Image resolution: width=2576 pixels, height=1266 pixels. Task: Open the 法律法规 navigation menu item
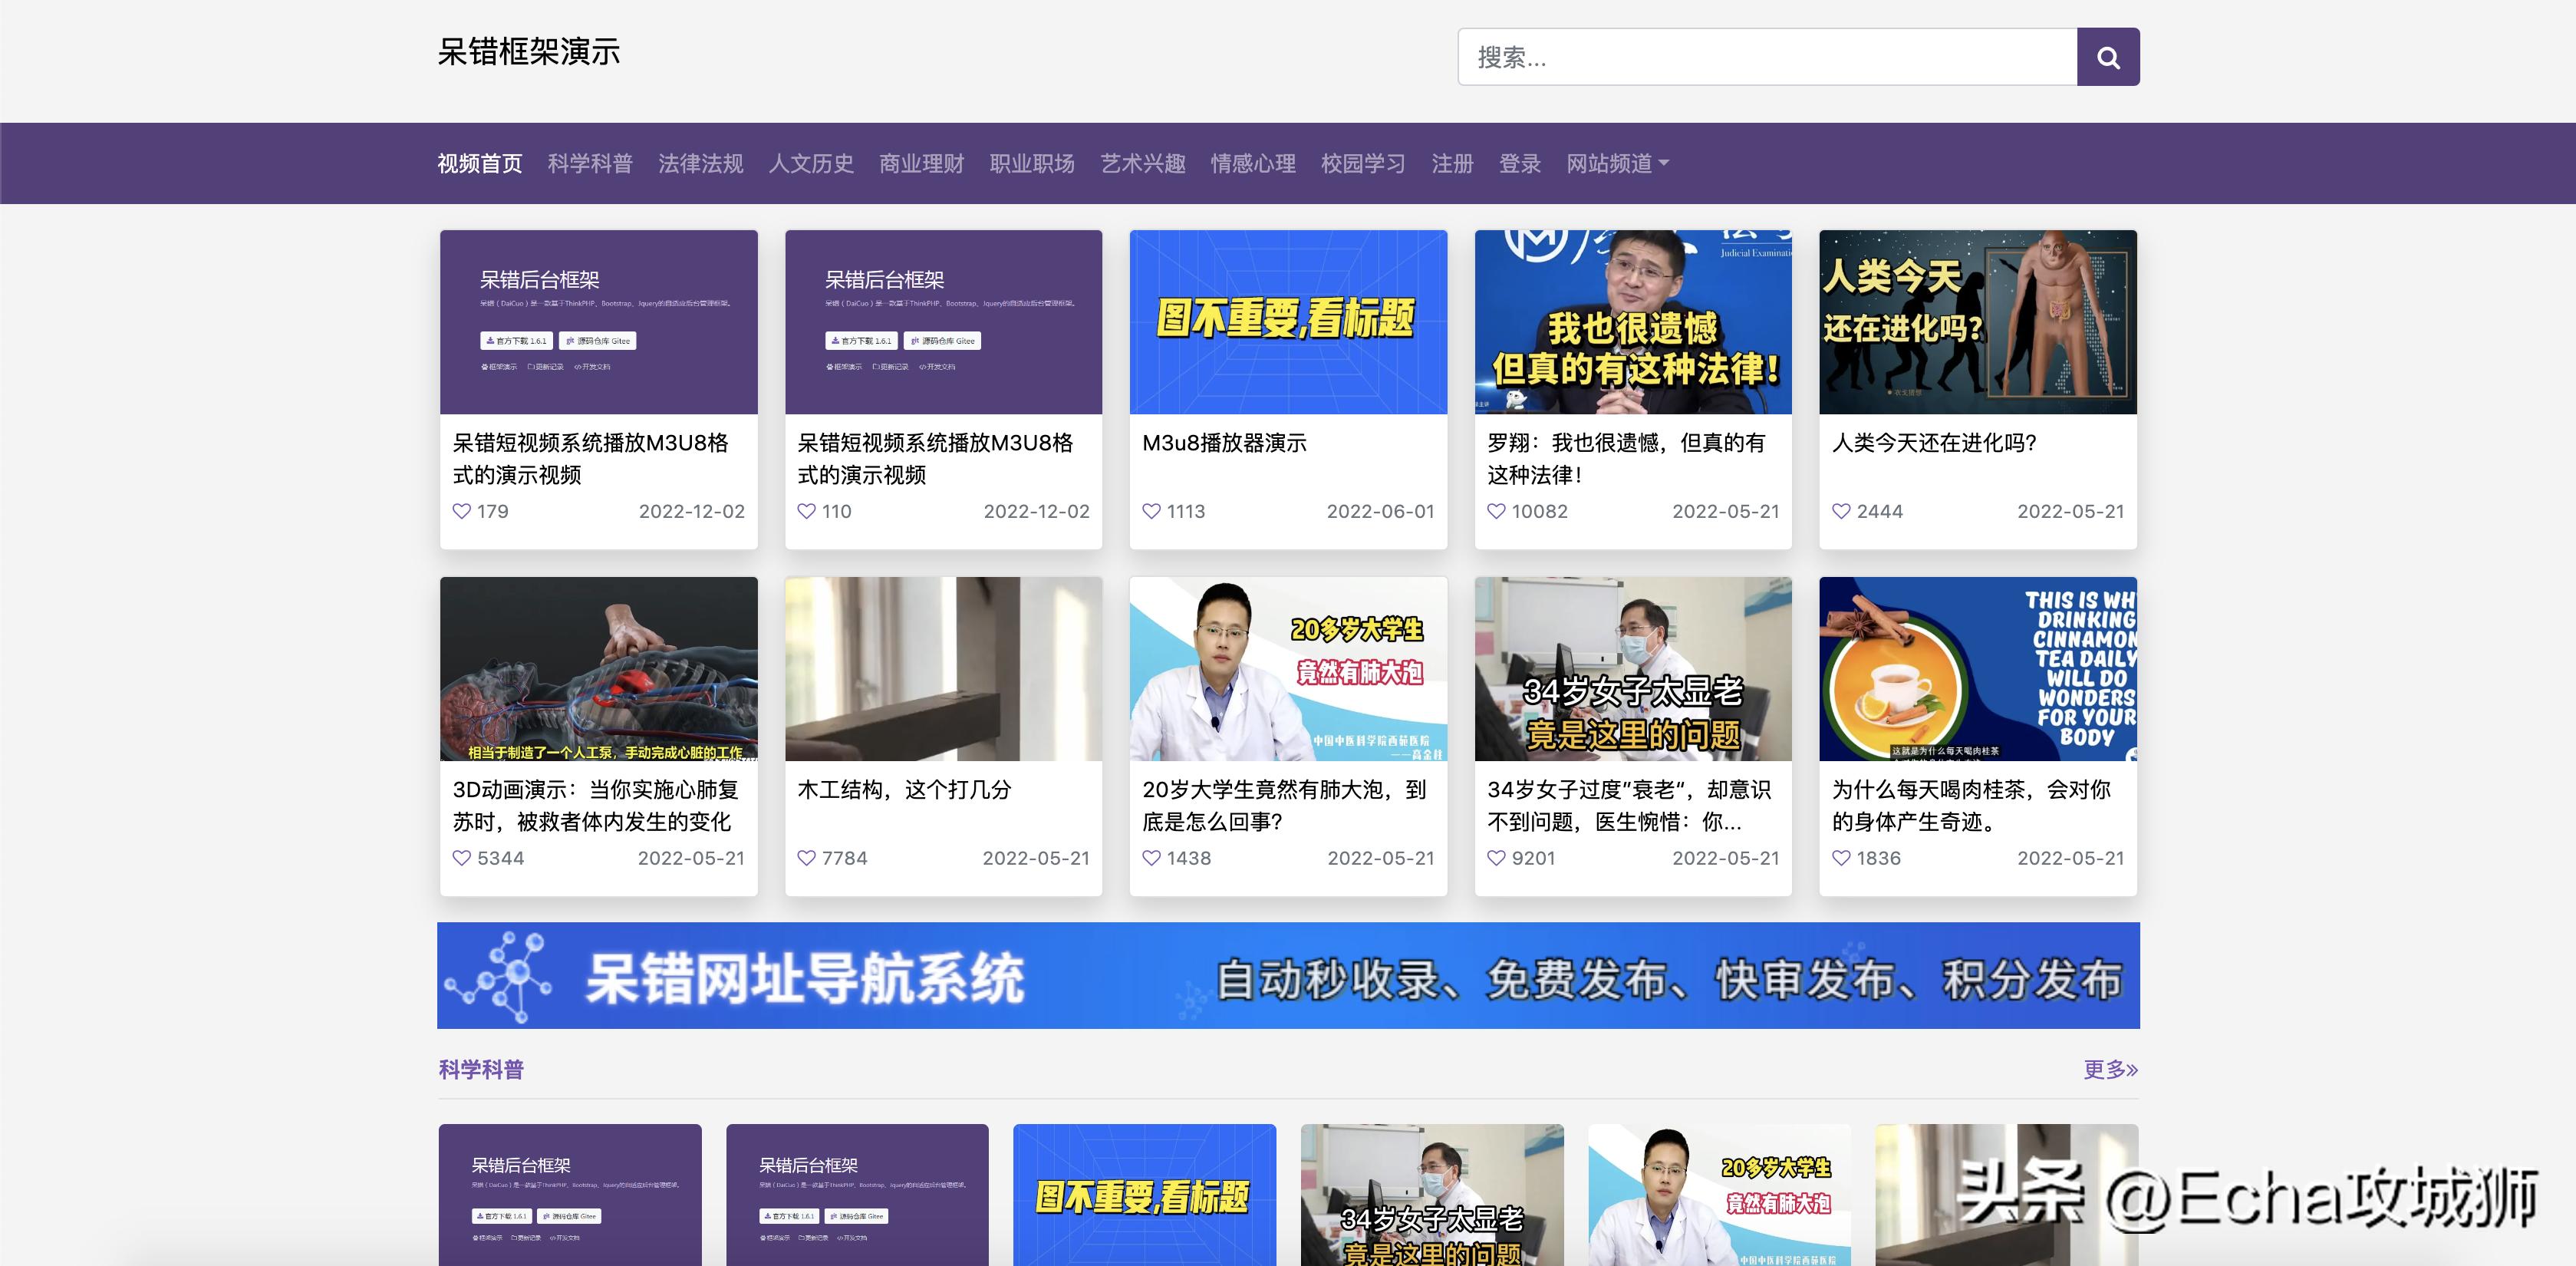coord(701,163)
